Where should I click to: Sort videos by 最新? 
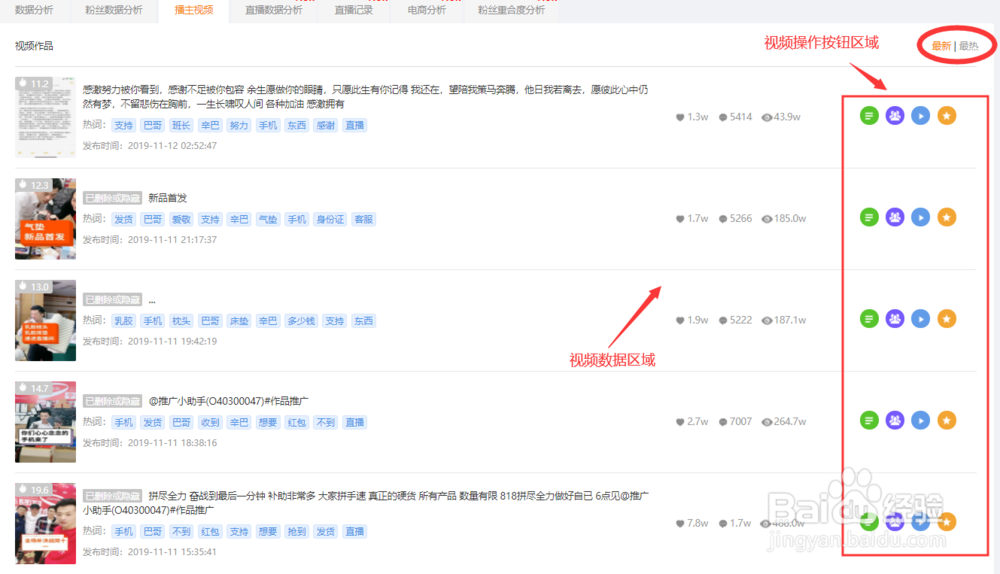coord(941,46)
